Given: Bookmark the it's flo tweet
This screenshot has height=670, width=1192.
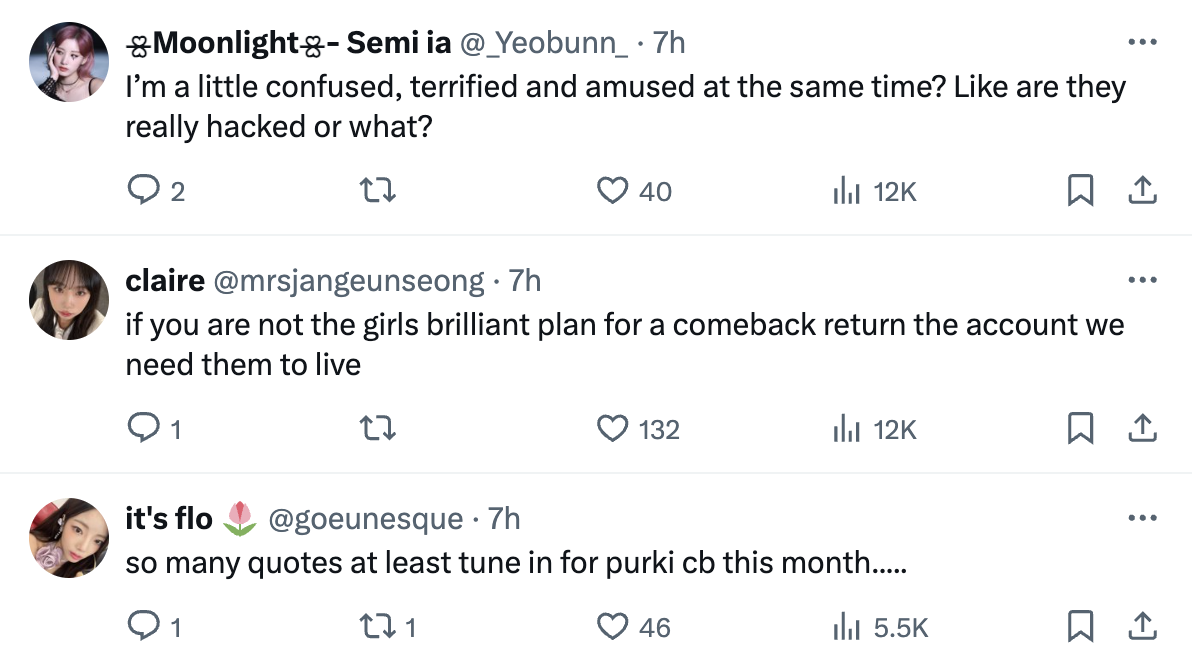Looking at the screenshot, I should point(1079,627).
